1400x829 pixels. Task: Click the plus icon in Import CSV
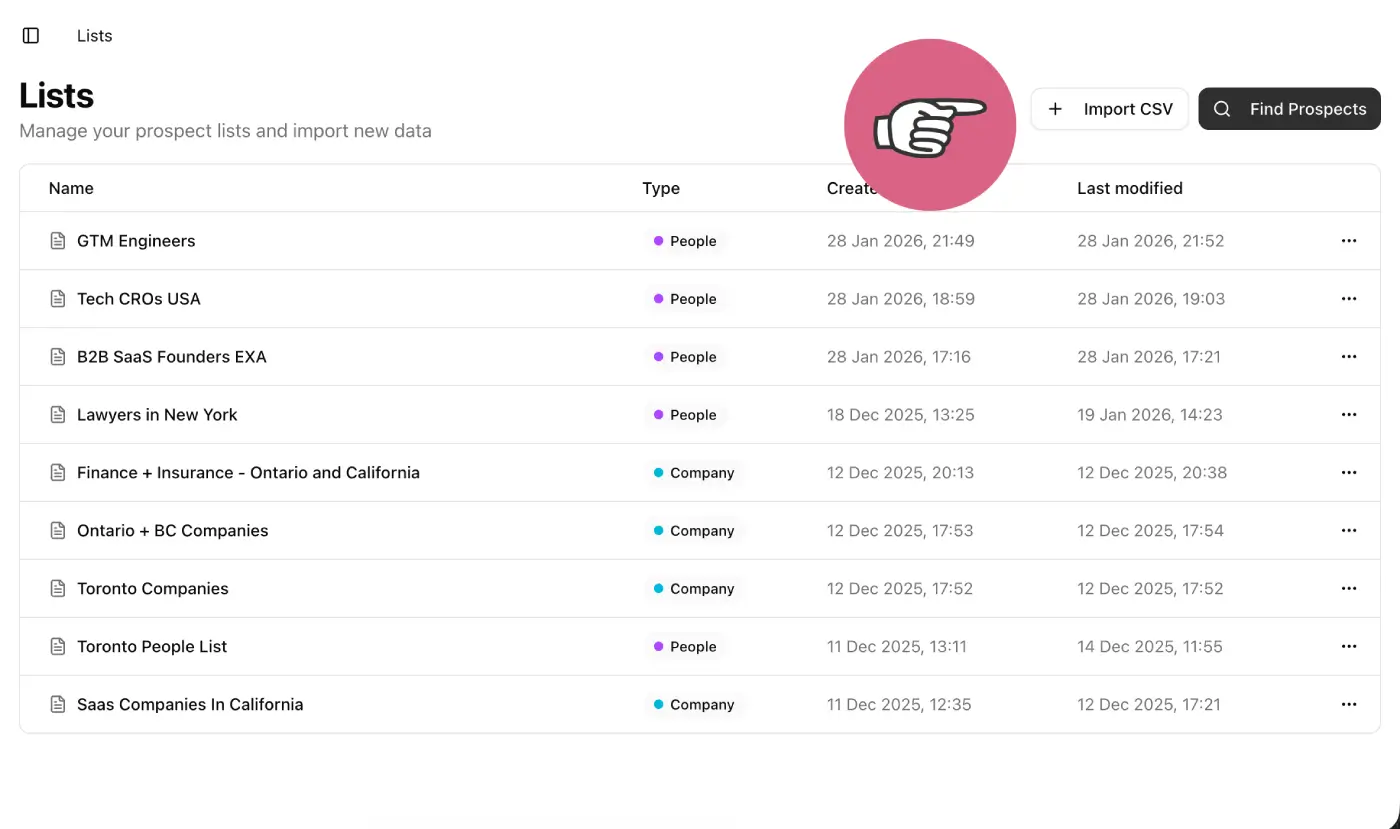click(x=1055, y=109)
